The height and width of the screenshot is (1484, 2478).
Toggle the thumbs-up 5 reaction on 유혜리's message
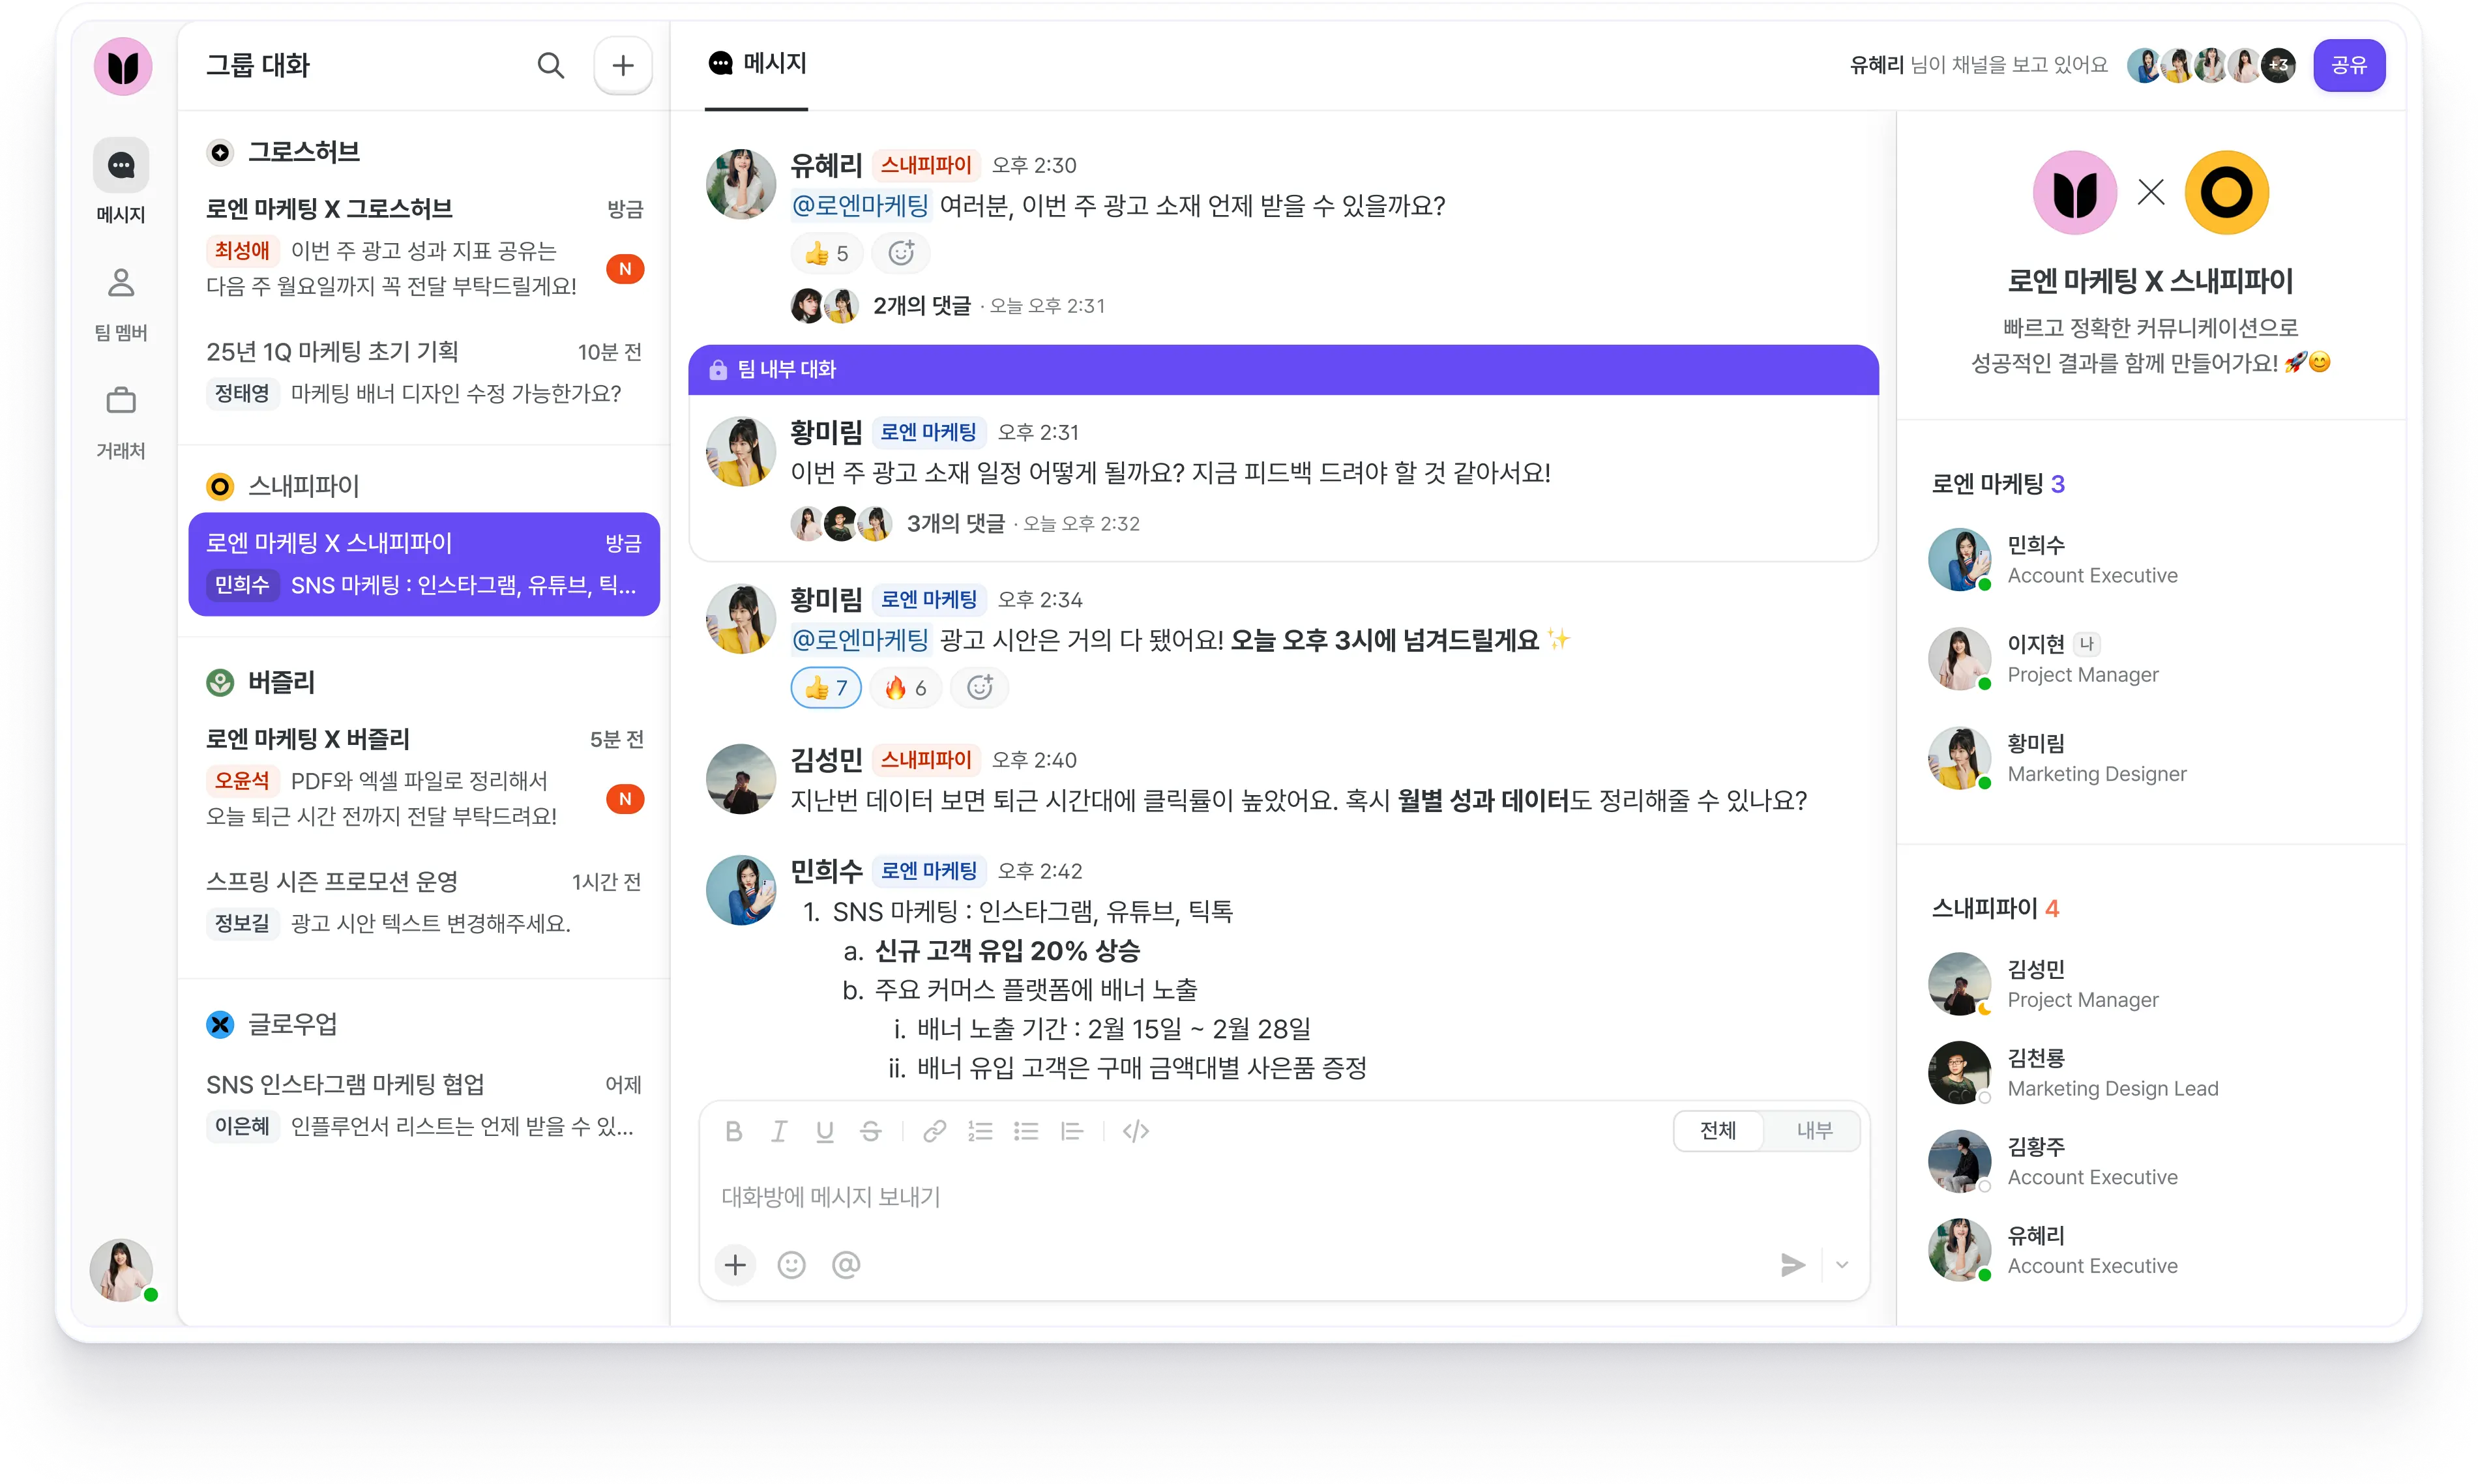pos(826,254)
